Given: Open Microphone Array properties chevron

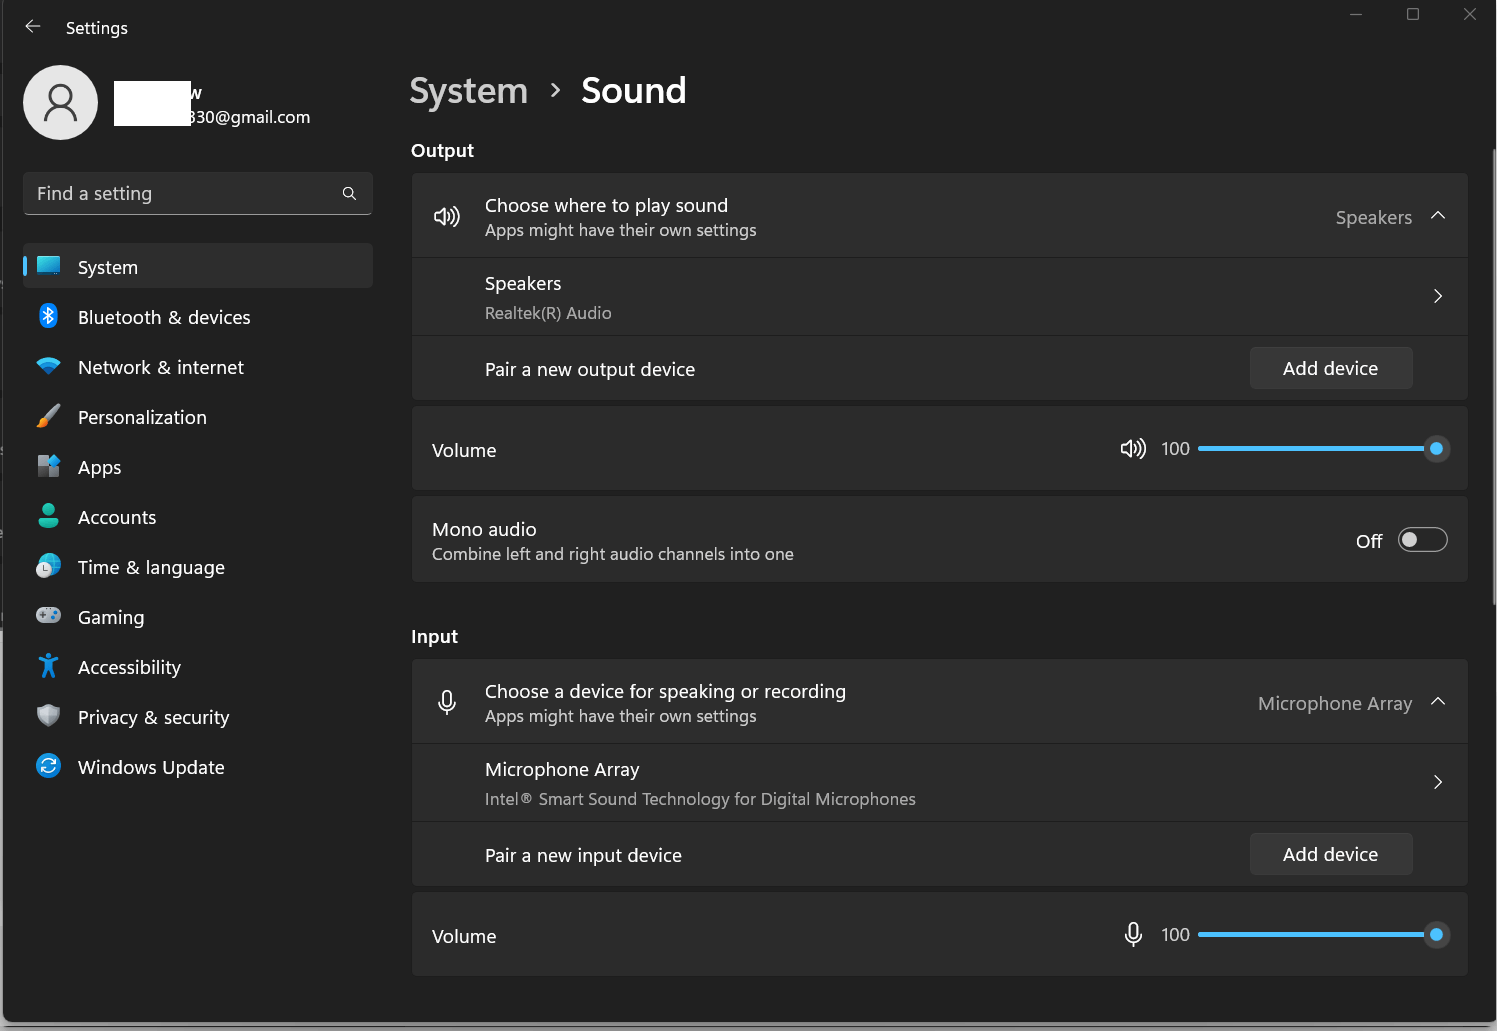Looking at the screenshot, I should point(1438,782).
